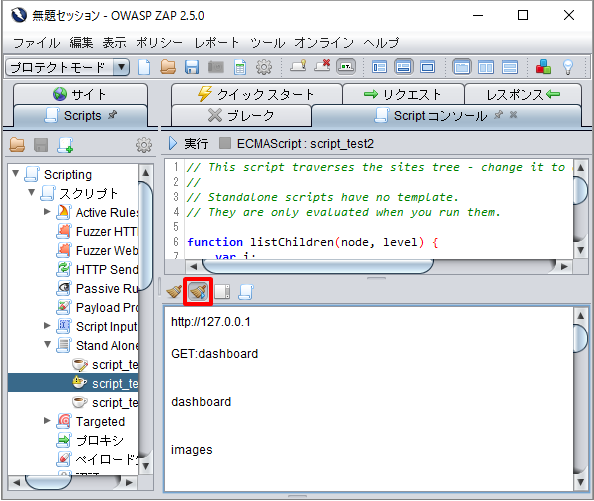
Task: Select the HTTP Sender tree item
Action: 97,269
